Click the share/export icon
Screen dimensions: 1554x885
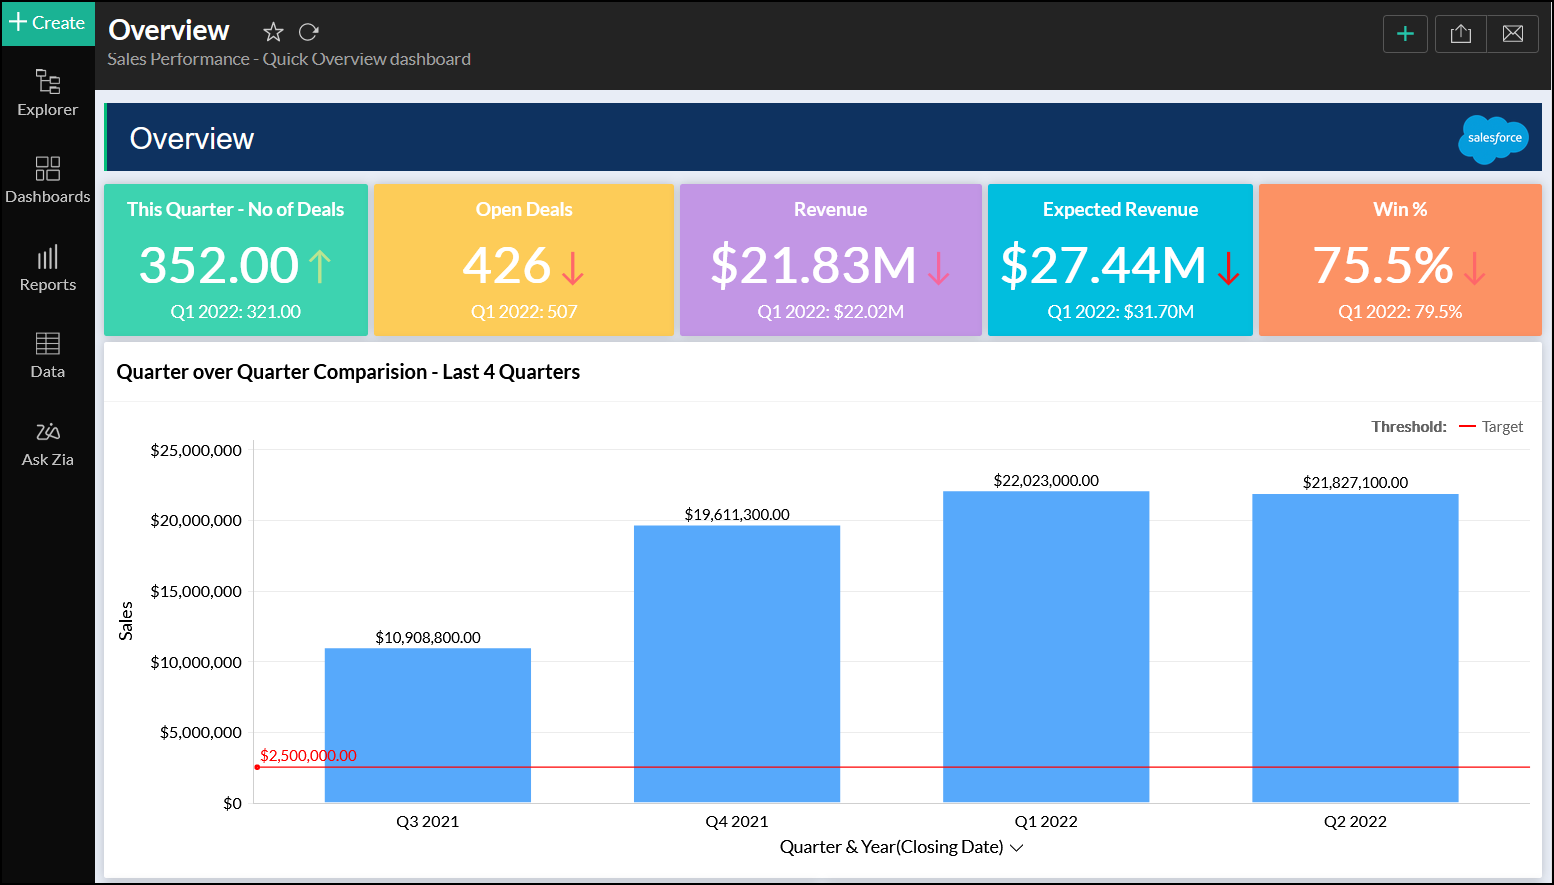1460,34
